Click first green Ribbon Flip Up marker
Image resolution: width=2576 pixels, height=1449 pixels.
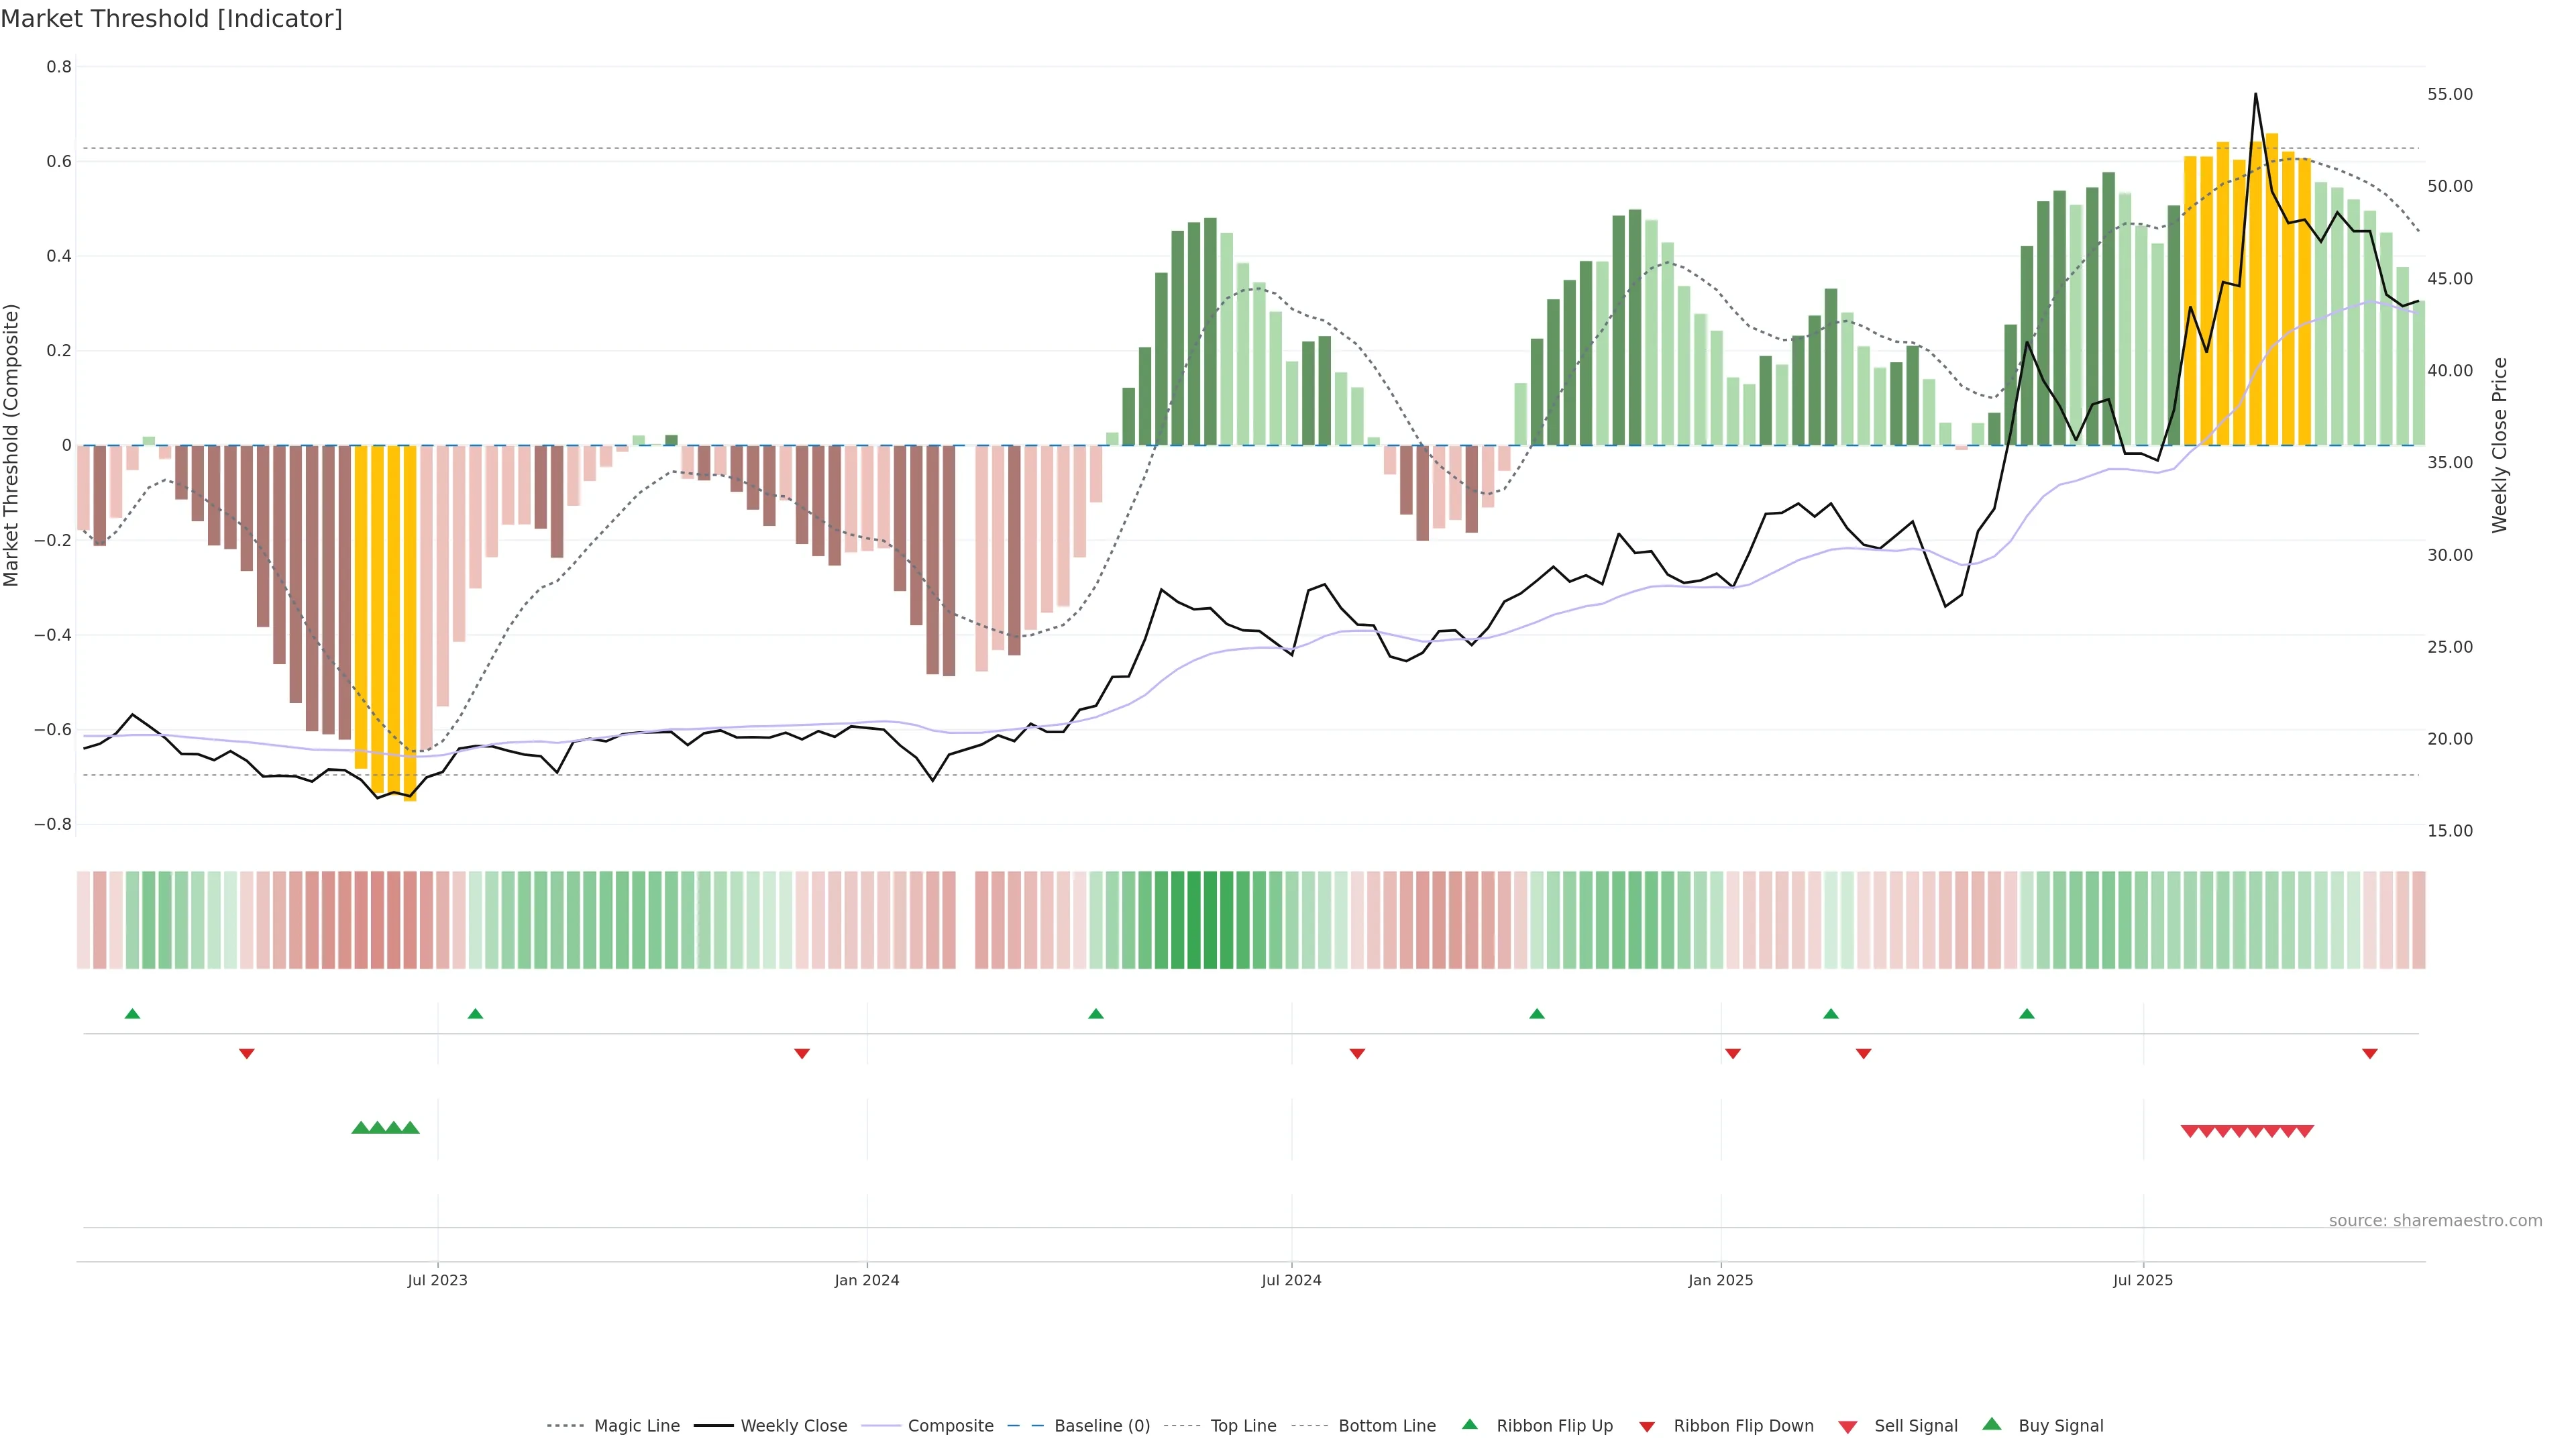tap(132, 1014)
